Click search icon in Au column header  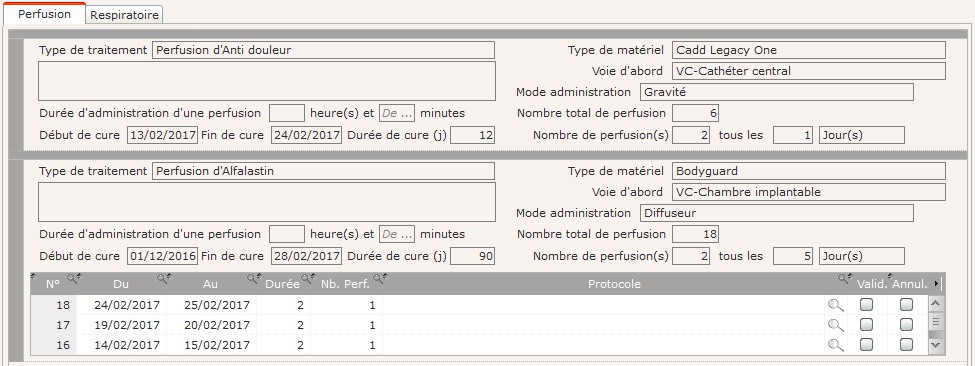tap(253, 278)
